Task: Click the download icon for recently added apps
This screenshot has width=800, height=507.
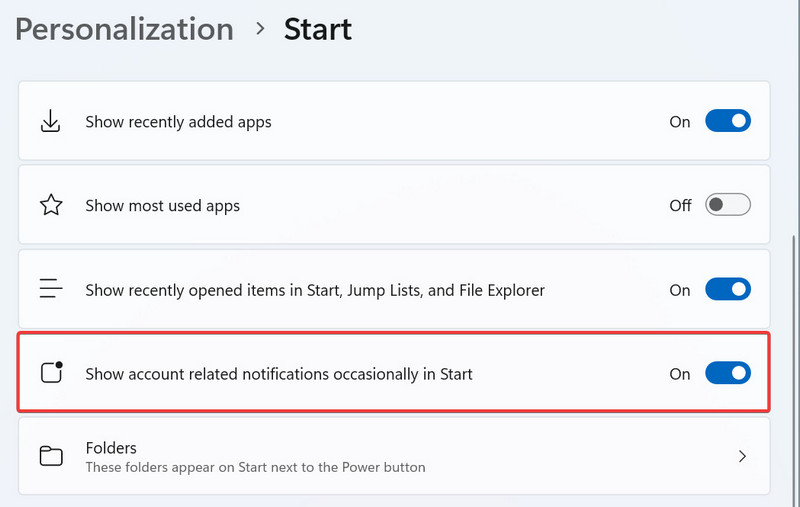Action: point(50,122)
